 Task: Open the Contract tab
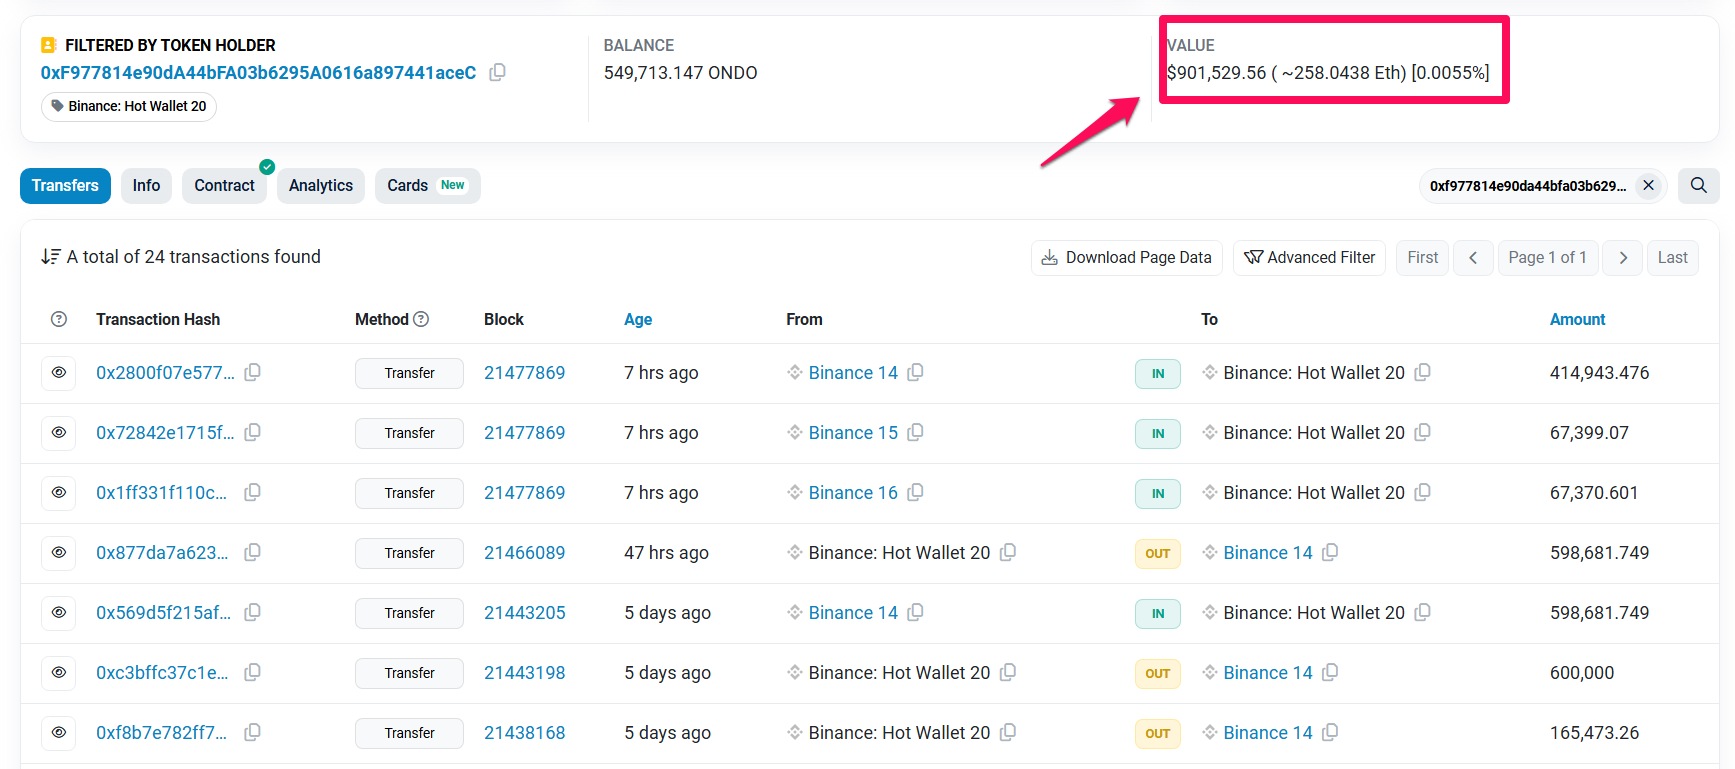click(x=224, y=185)
